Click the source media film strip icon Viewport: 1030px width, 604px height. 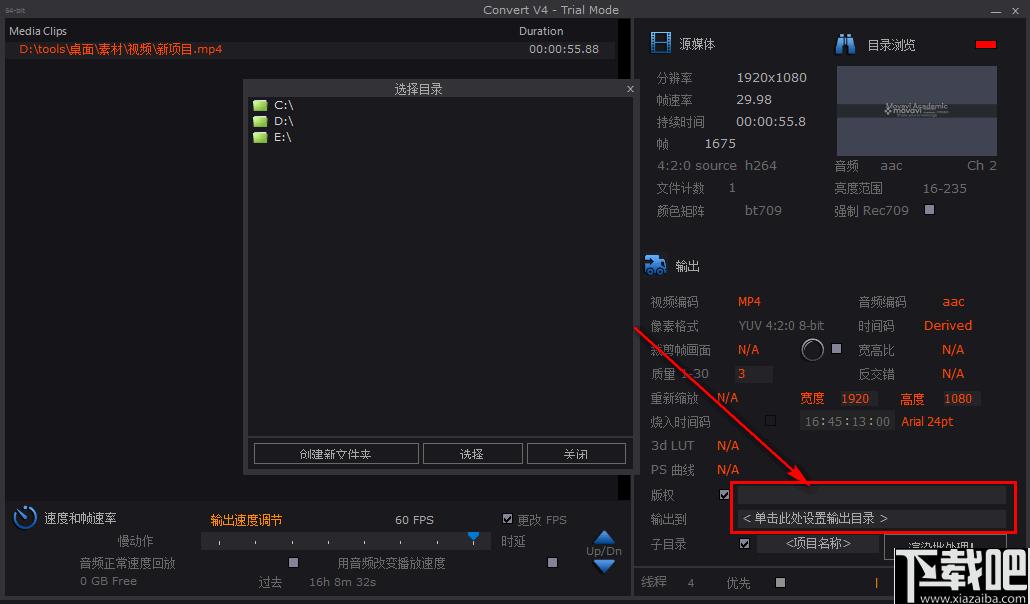(661, 43)
